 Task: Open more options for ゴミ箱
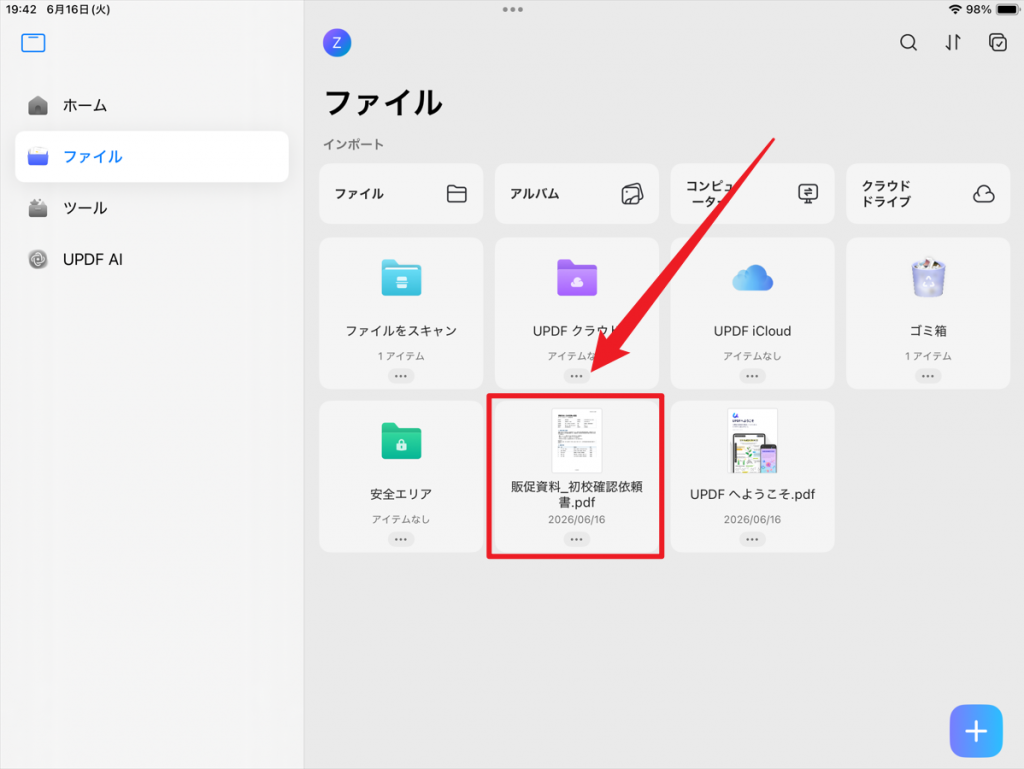928,376
